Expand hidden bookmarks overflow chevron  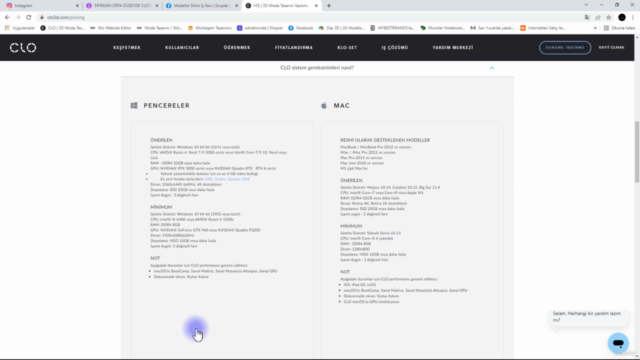(595, 28)
